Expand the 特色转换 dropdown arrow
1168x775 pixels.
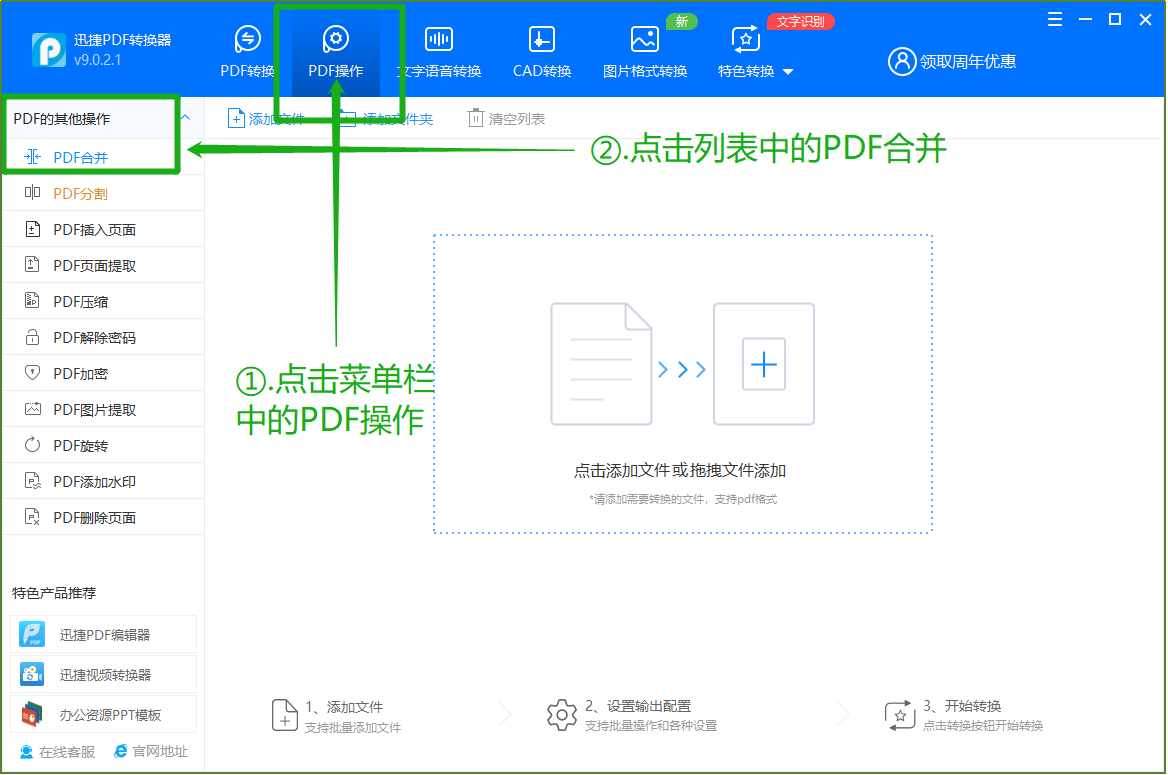click(788, 72)
